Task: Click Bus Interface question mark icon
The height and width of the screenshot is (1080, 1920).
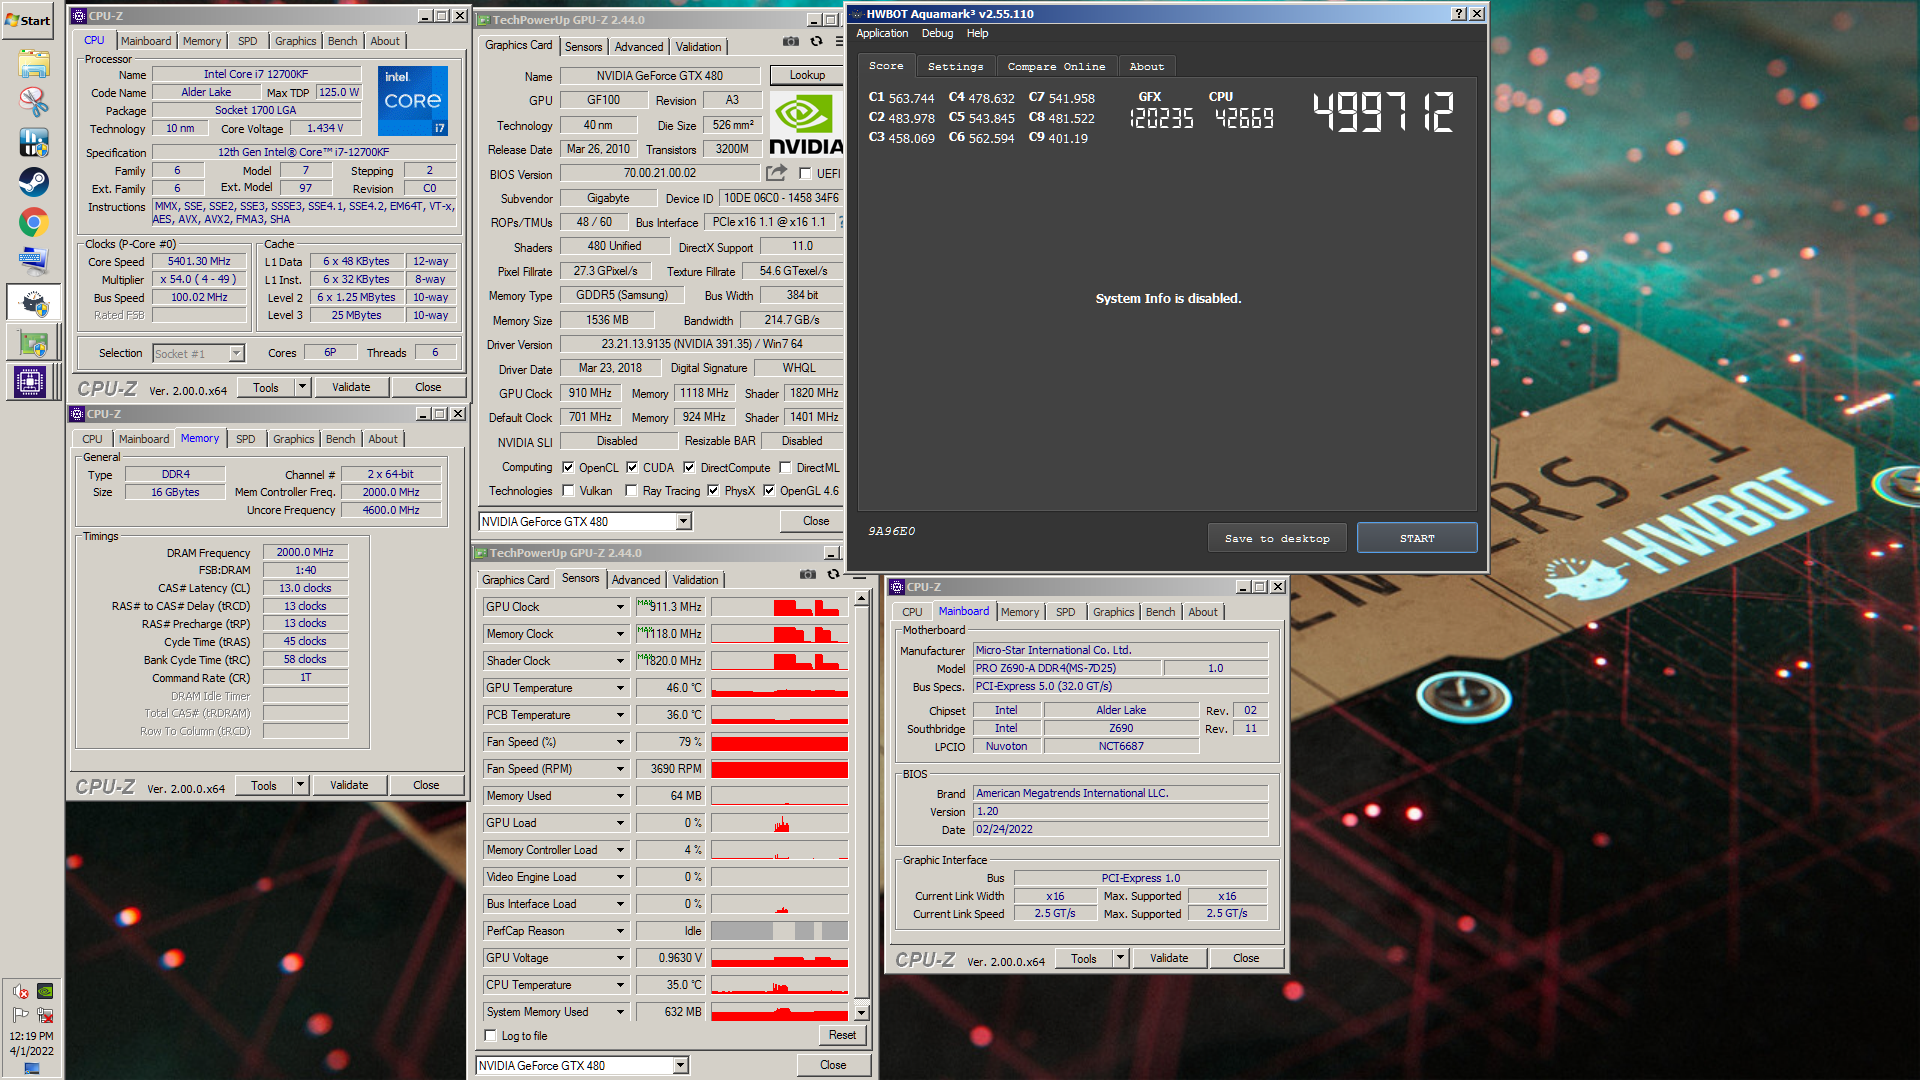Action: pos(841,222)
